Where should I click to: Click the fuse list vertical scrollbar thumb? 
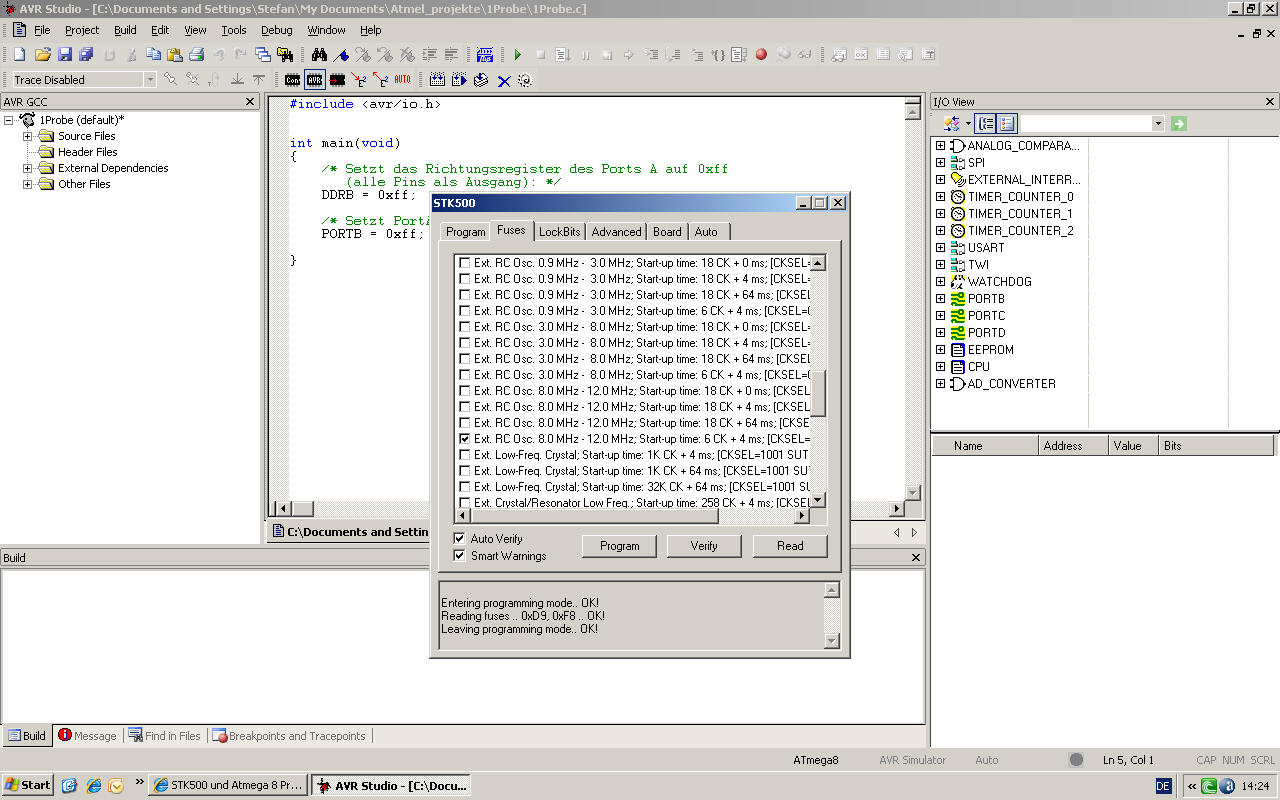pos(817,393)
